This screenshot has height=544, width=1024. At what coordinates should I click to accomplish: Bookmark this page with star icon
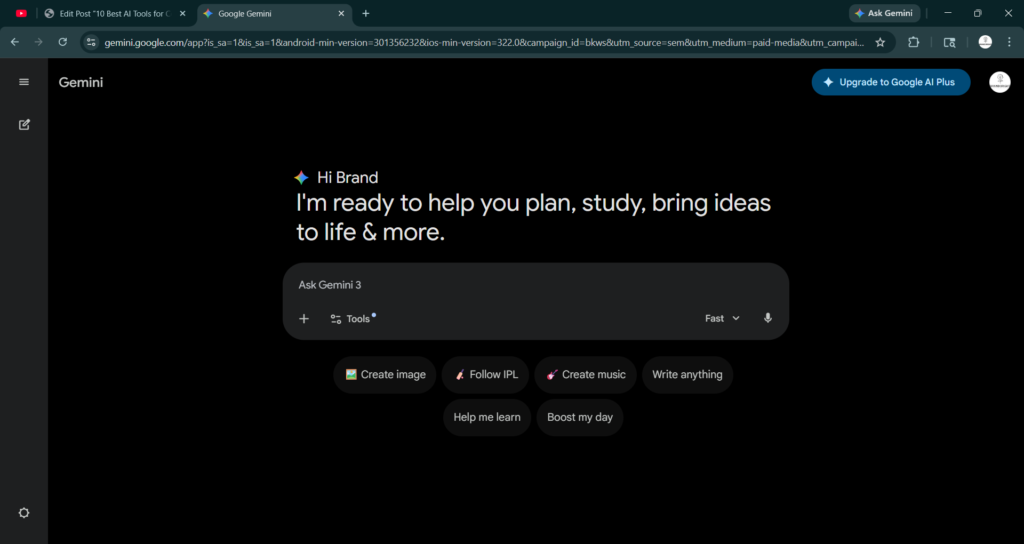coord(880,42)
